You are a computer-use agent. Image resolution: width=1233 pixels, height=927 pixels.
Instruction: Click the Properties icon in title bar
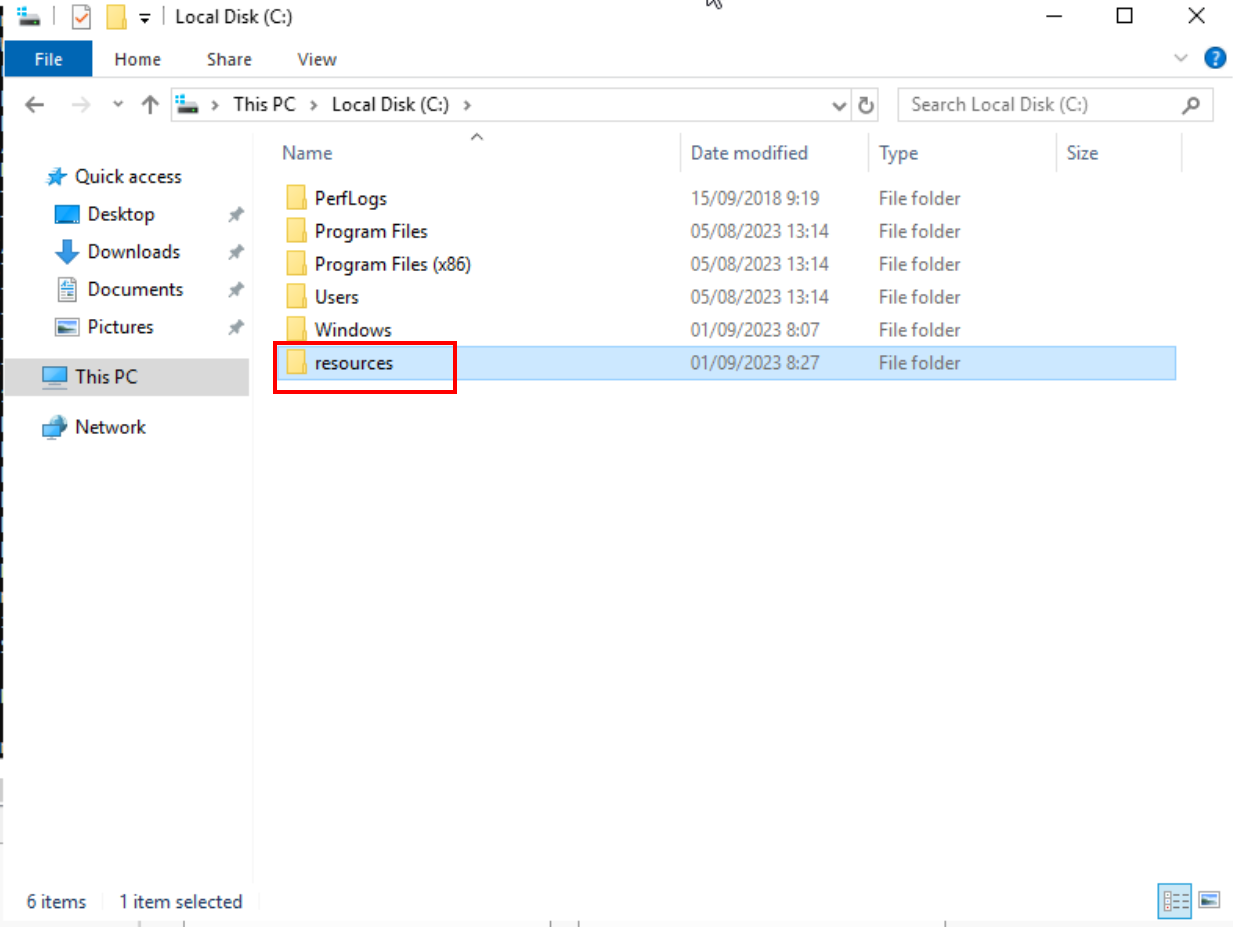point(82,17)
